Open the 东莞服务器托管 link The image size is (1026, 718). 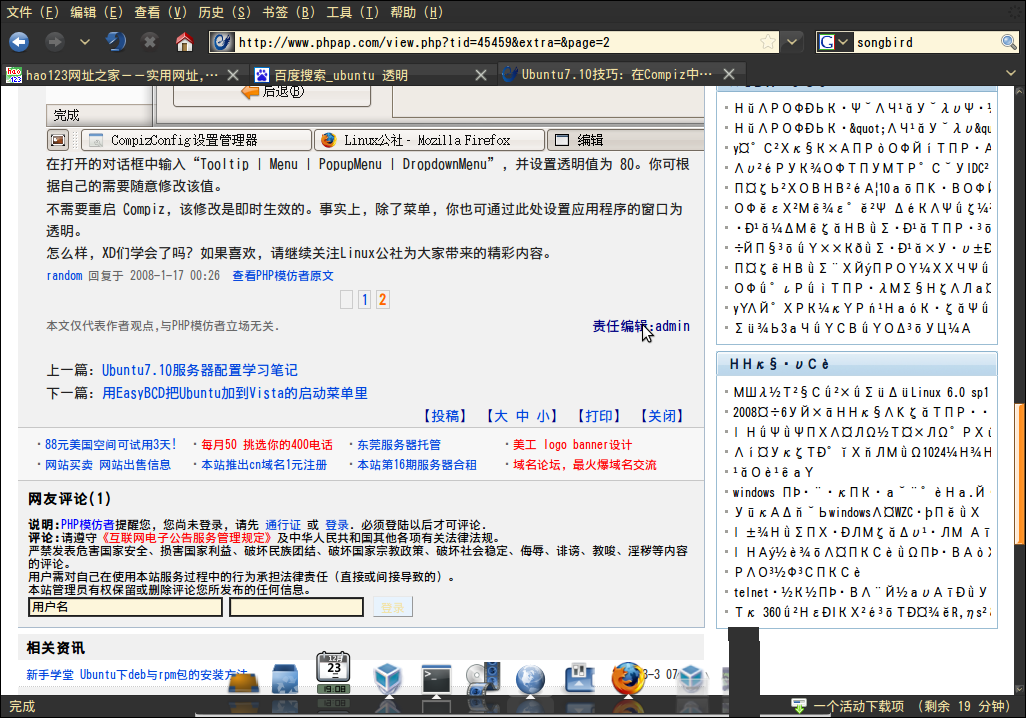click(x=399, y=445)
